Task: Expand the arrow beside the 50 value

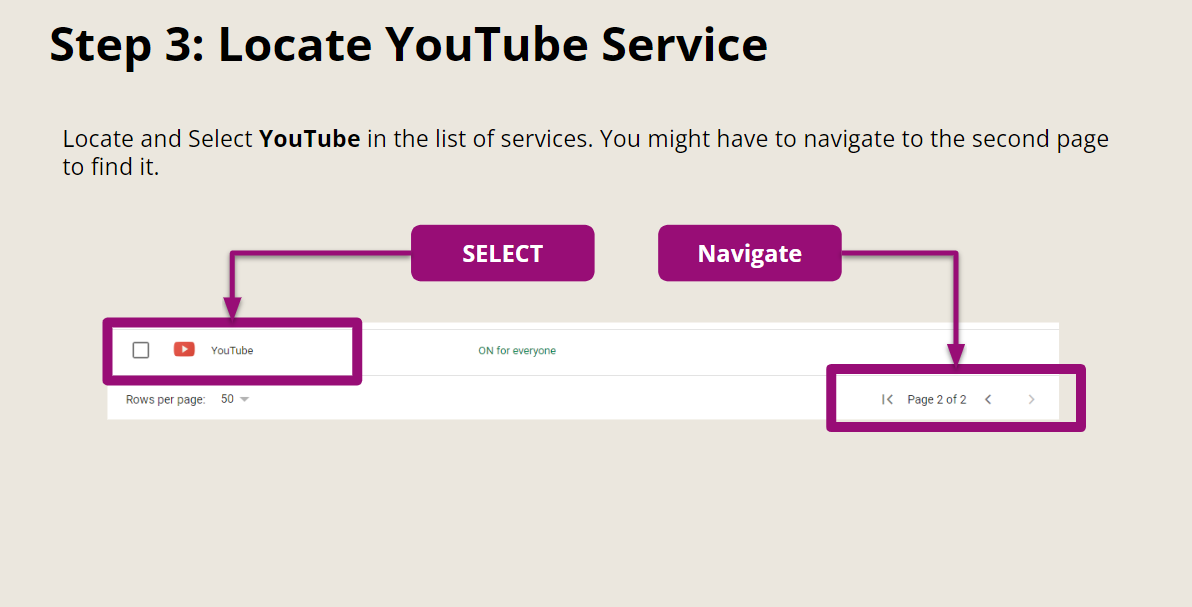Action: [x=244, y=398]
